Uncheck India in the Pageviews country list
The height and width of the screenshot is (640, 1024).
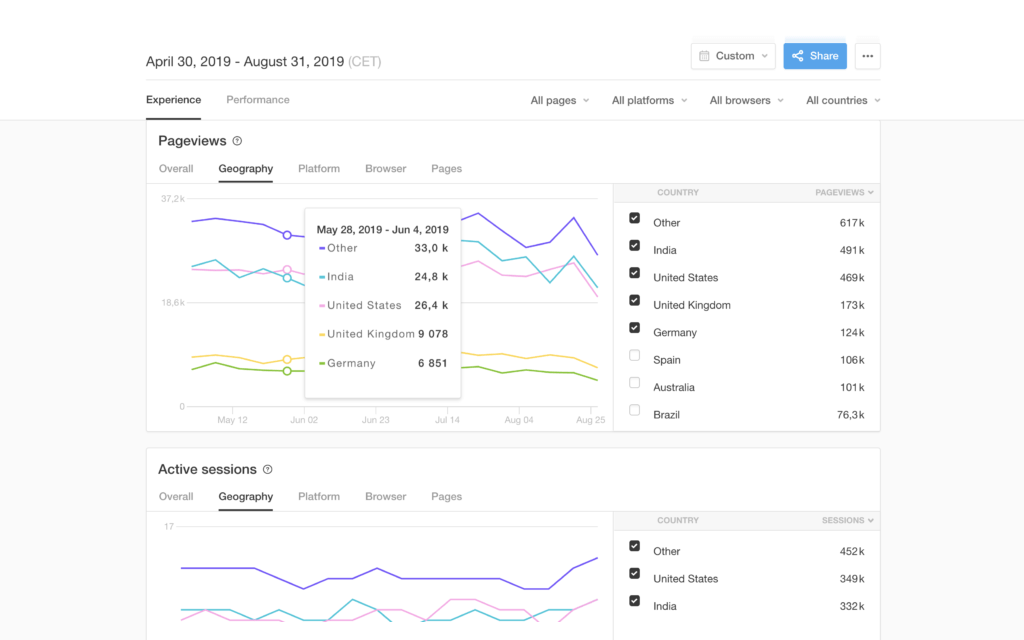[x=635, y=245]
